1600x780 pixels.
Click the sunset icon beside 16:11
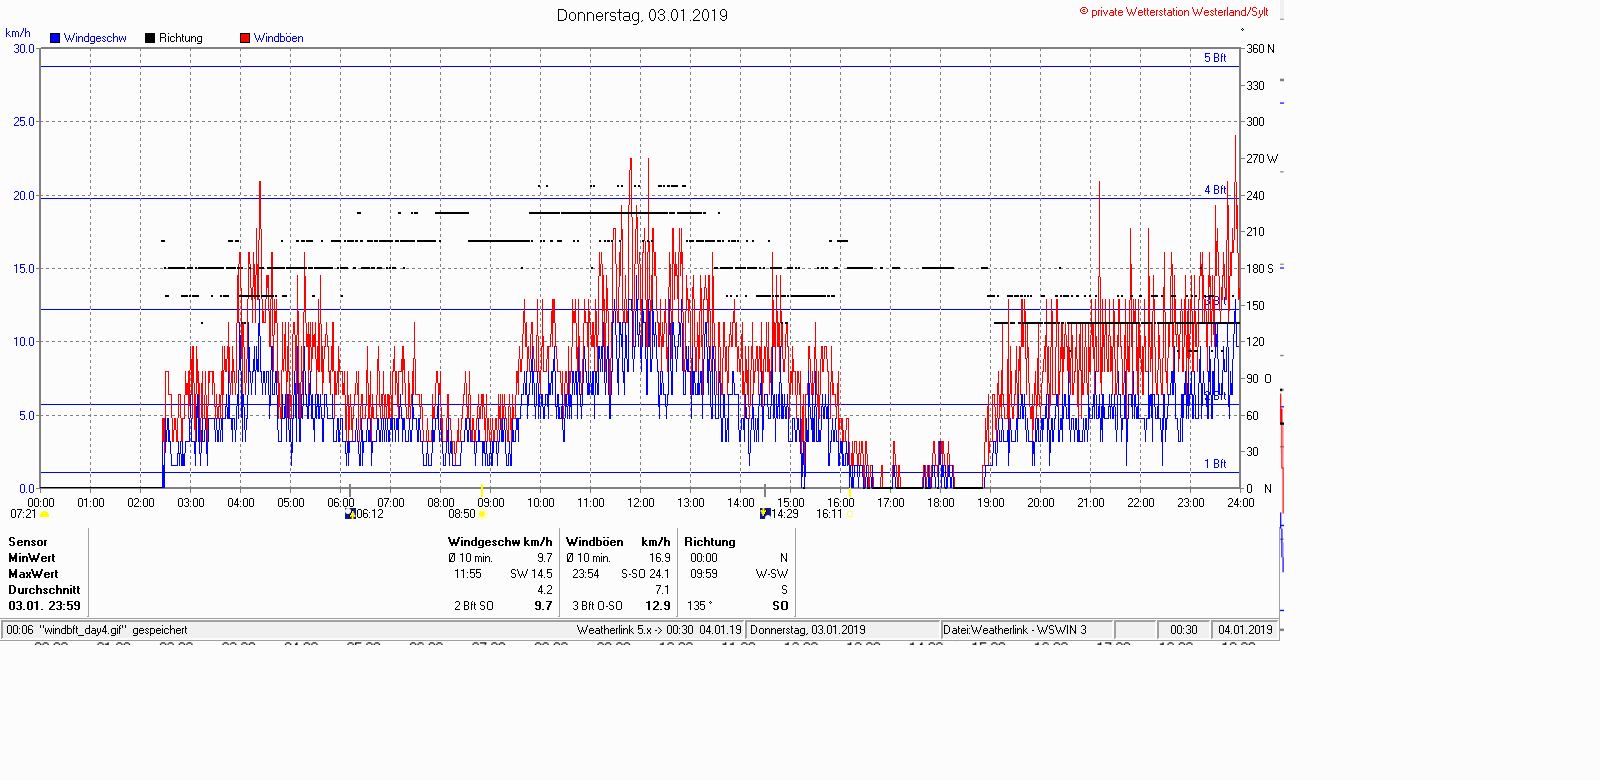coord(850,514)
